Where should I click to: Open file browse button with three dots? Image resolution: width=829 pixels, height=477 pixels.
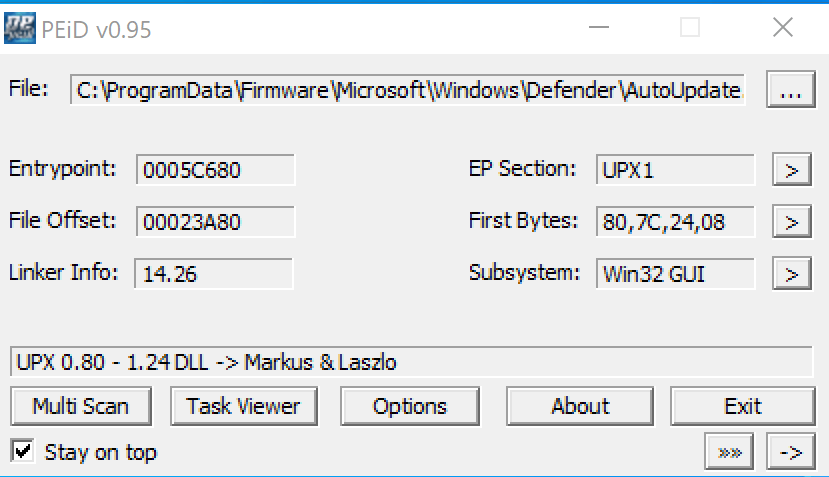point(790,90)
